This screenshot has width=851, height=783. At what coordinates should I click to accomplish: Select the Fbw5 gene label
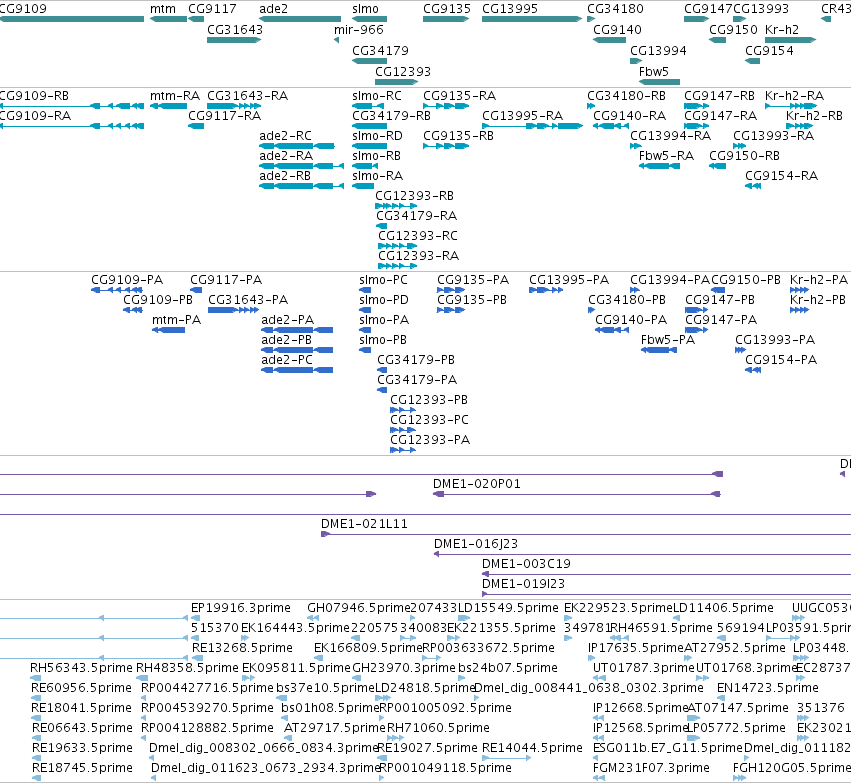tap(653, 72)
